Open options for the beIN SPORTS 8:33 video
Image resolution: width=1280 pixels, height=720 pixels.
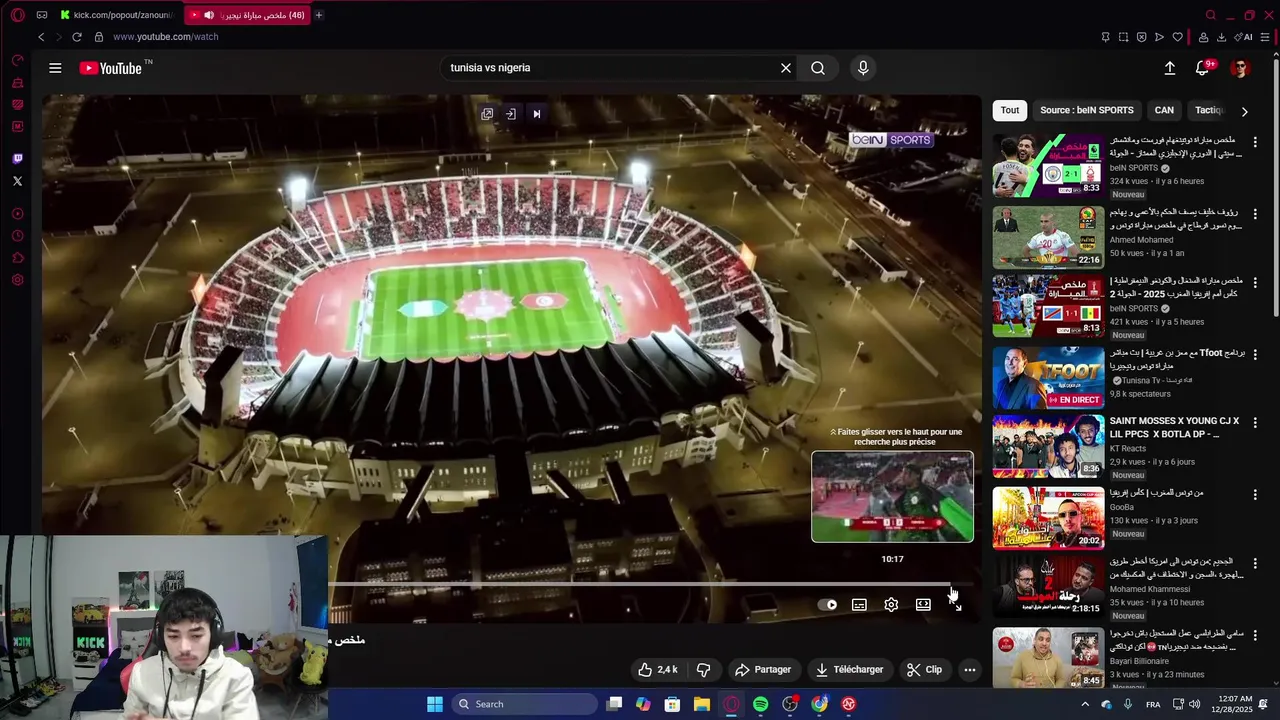point(1255,142)
